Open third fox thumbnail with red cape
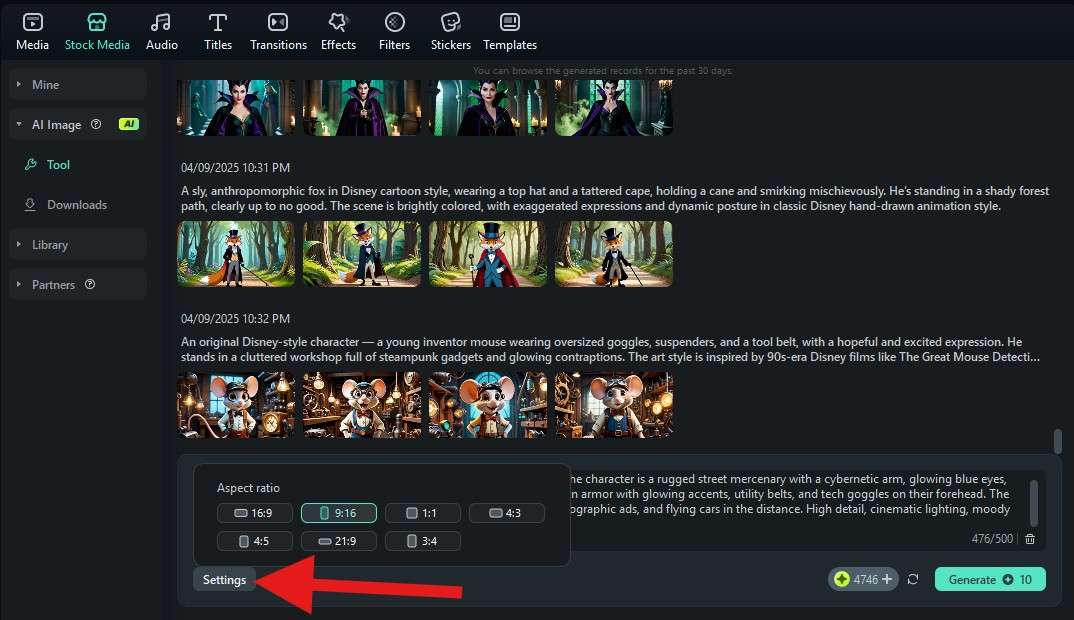This screenshot has width=1074, height=620. [488, 254]
